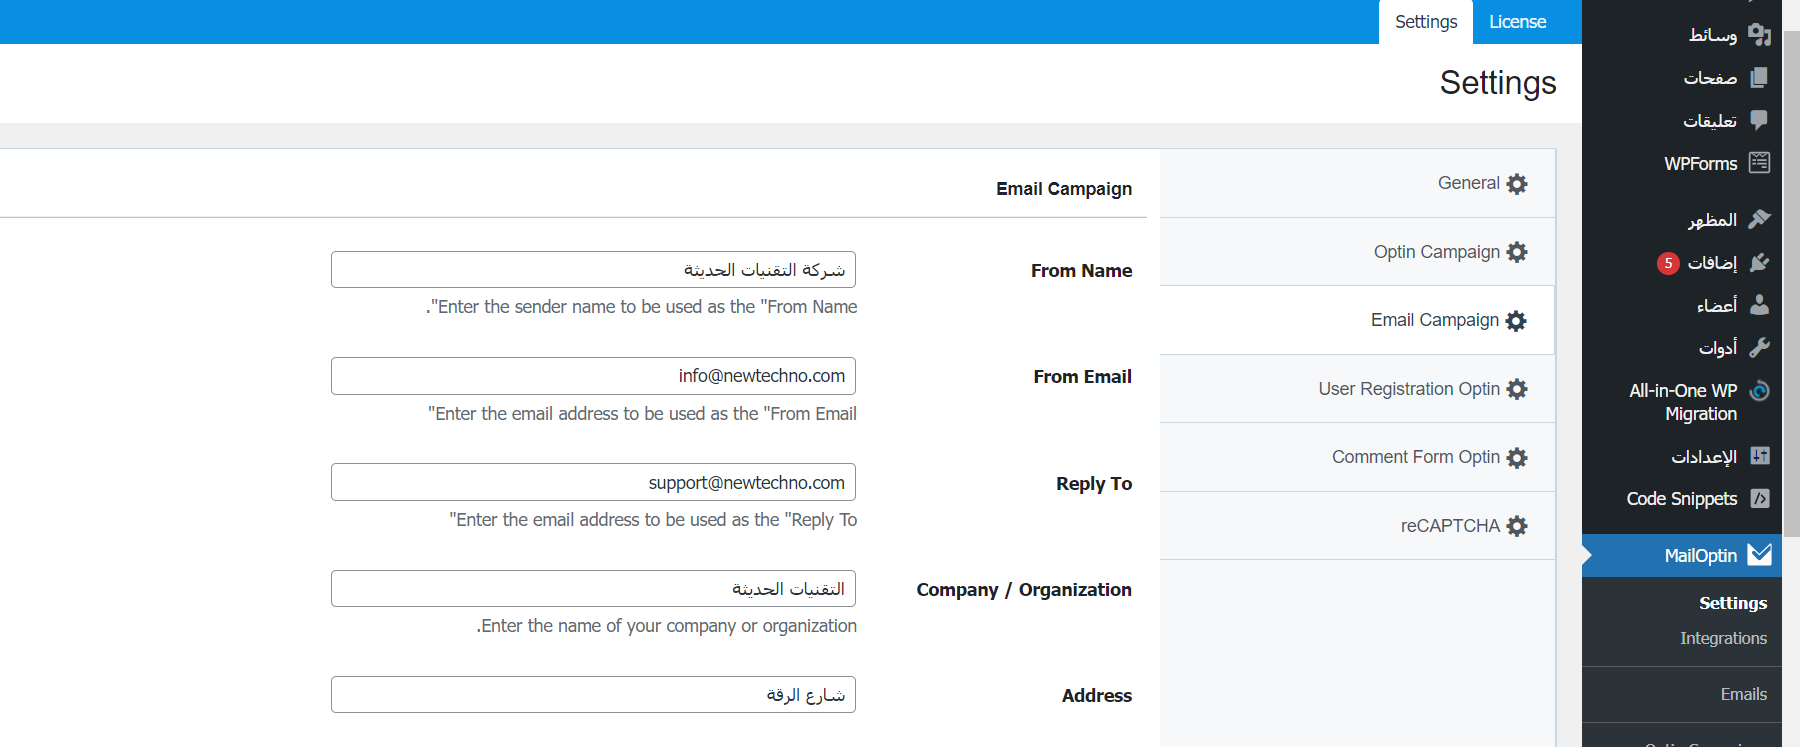
Task: Select the gear icon beside Optin Campaign
Action: coord(1517,252)
